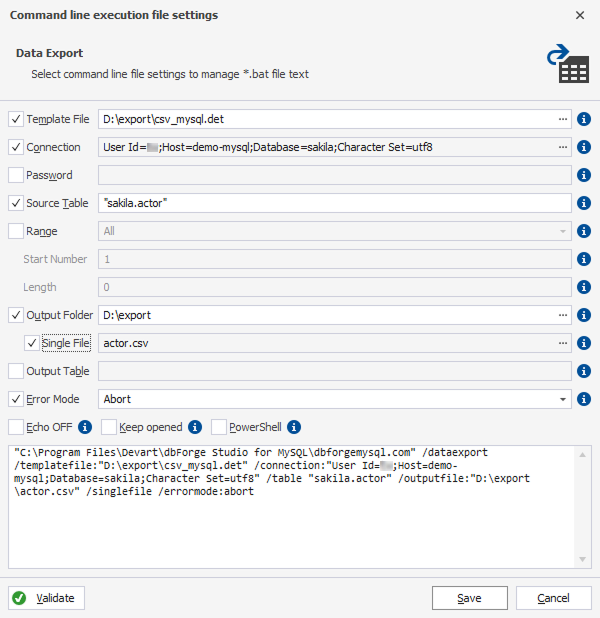Enable the Range checkbox

pos(16,231)
